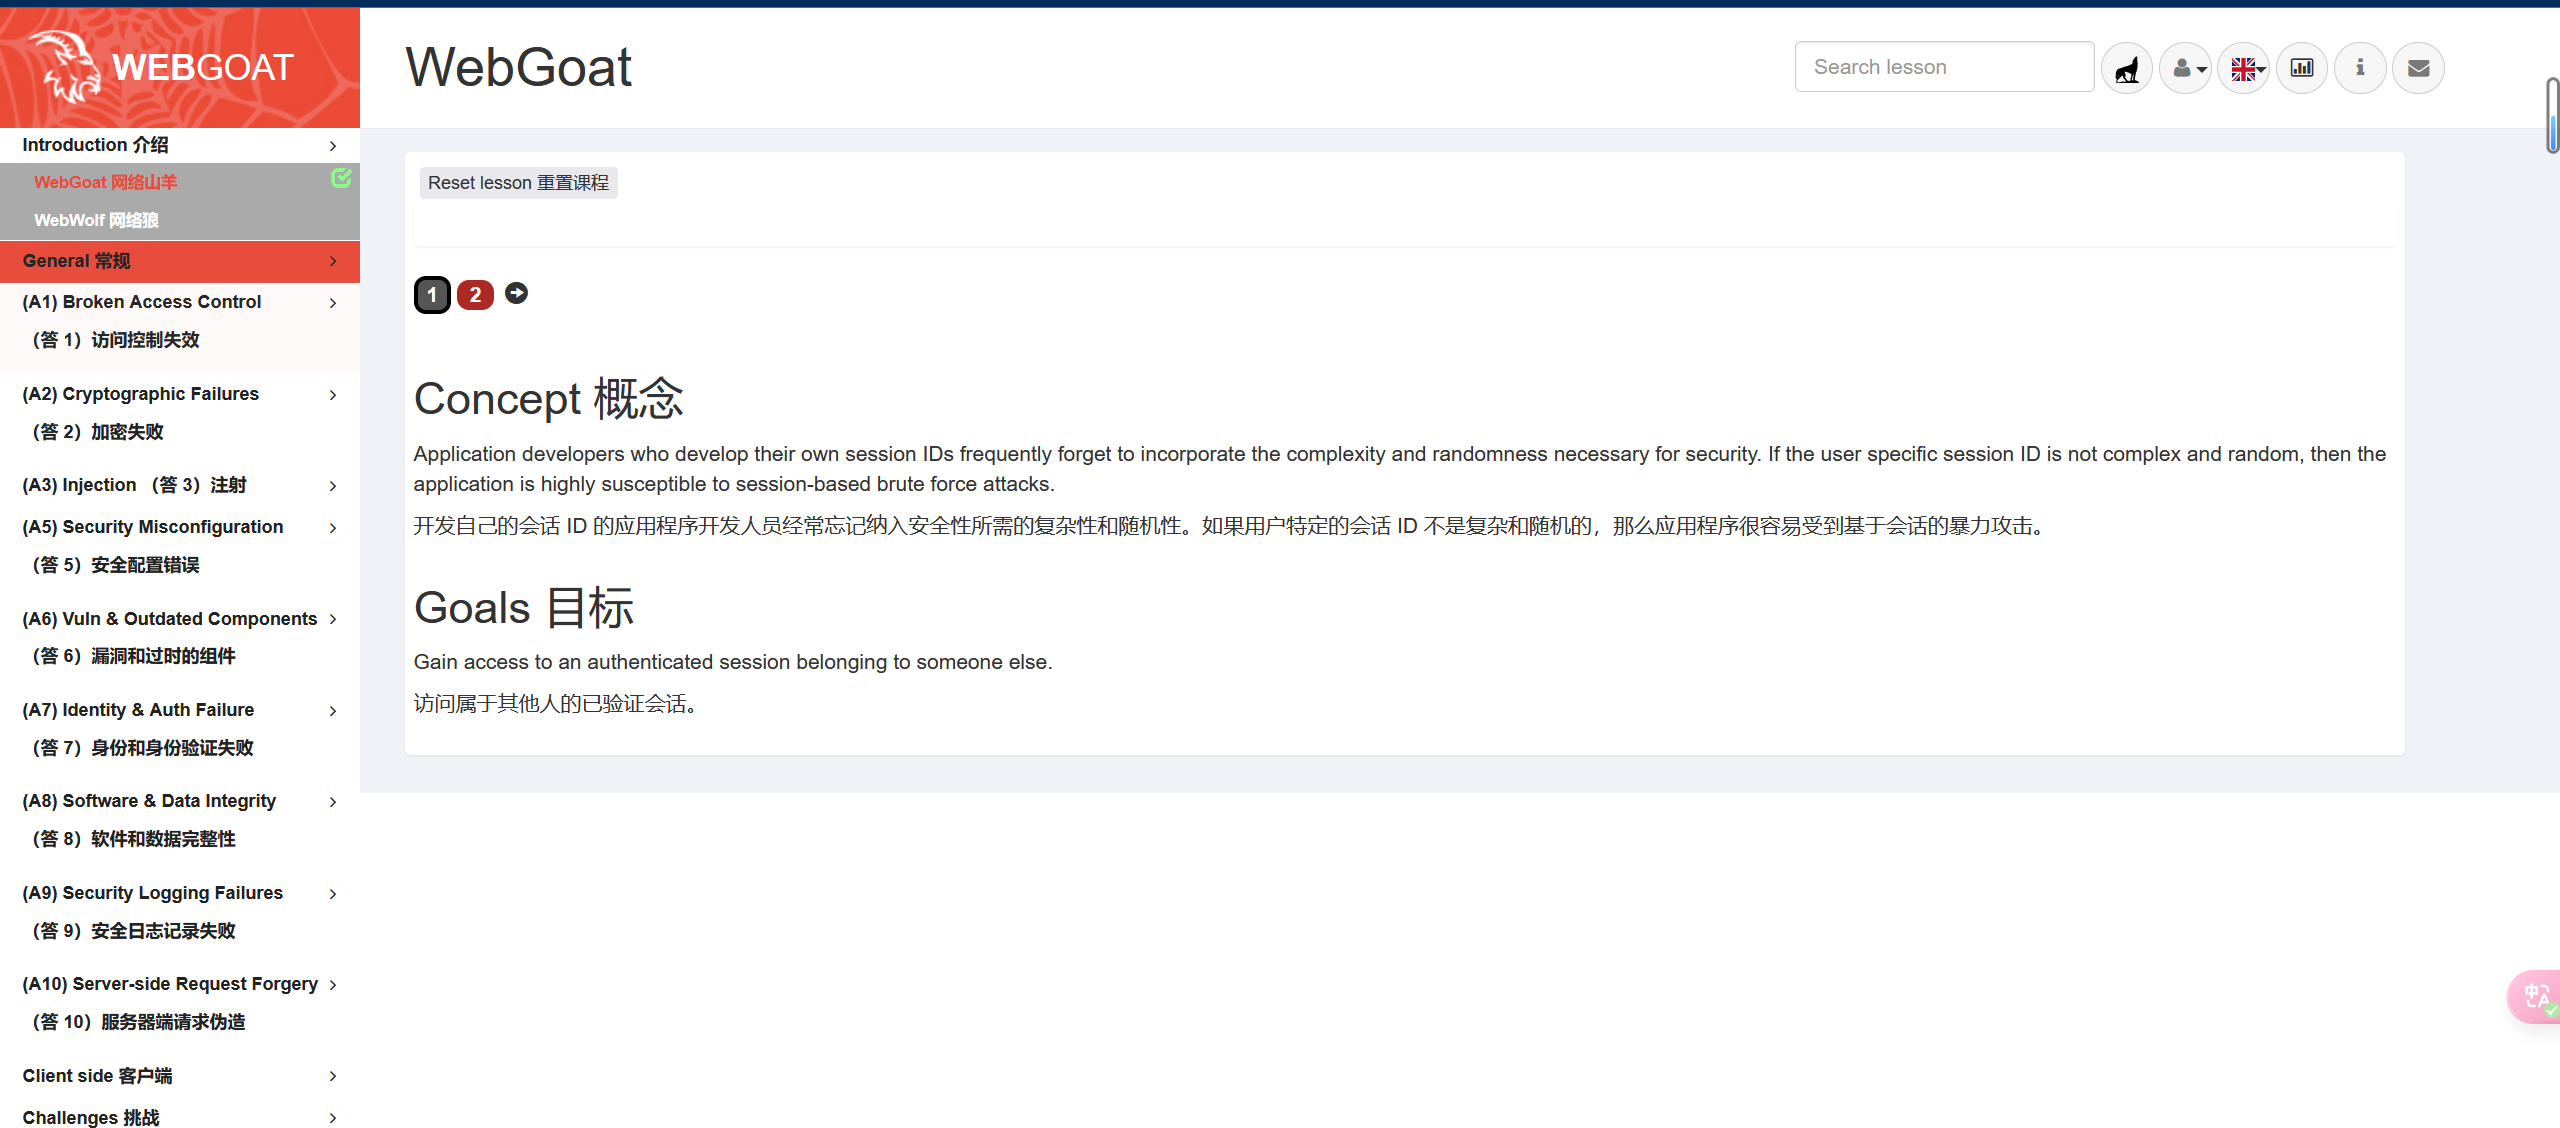This screenshot has height=1128, width=2560.
Task: Open the UK flag language dropdown
Action: point(2244,68)
